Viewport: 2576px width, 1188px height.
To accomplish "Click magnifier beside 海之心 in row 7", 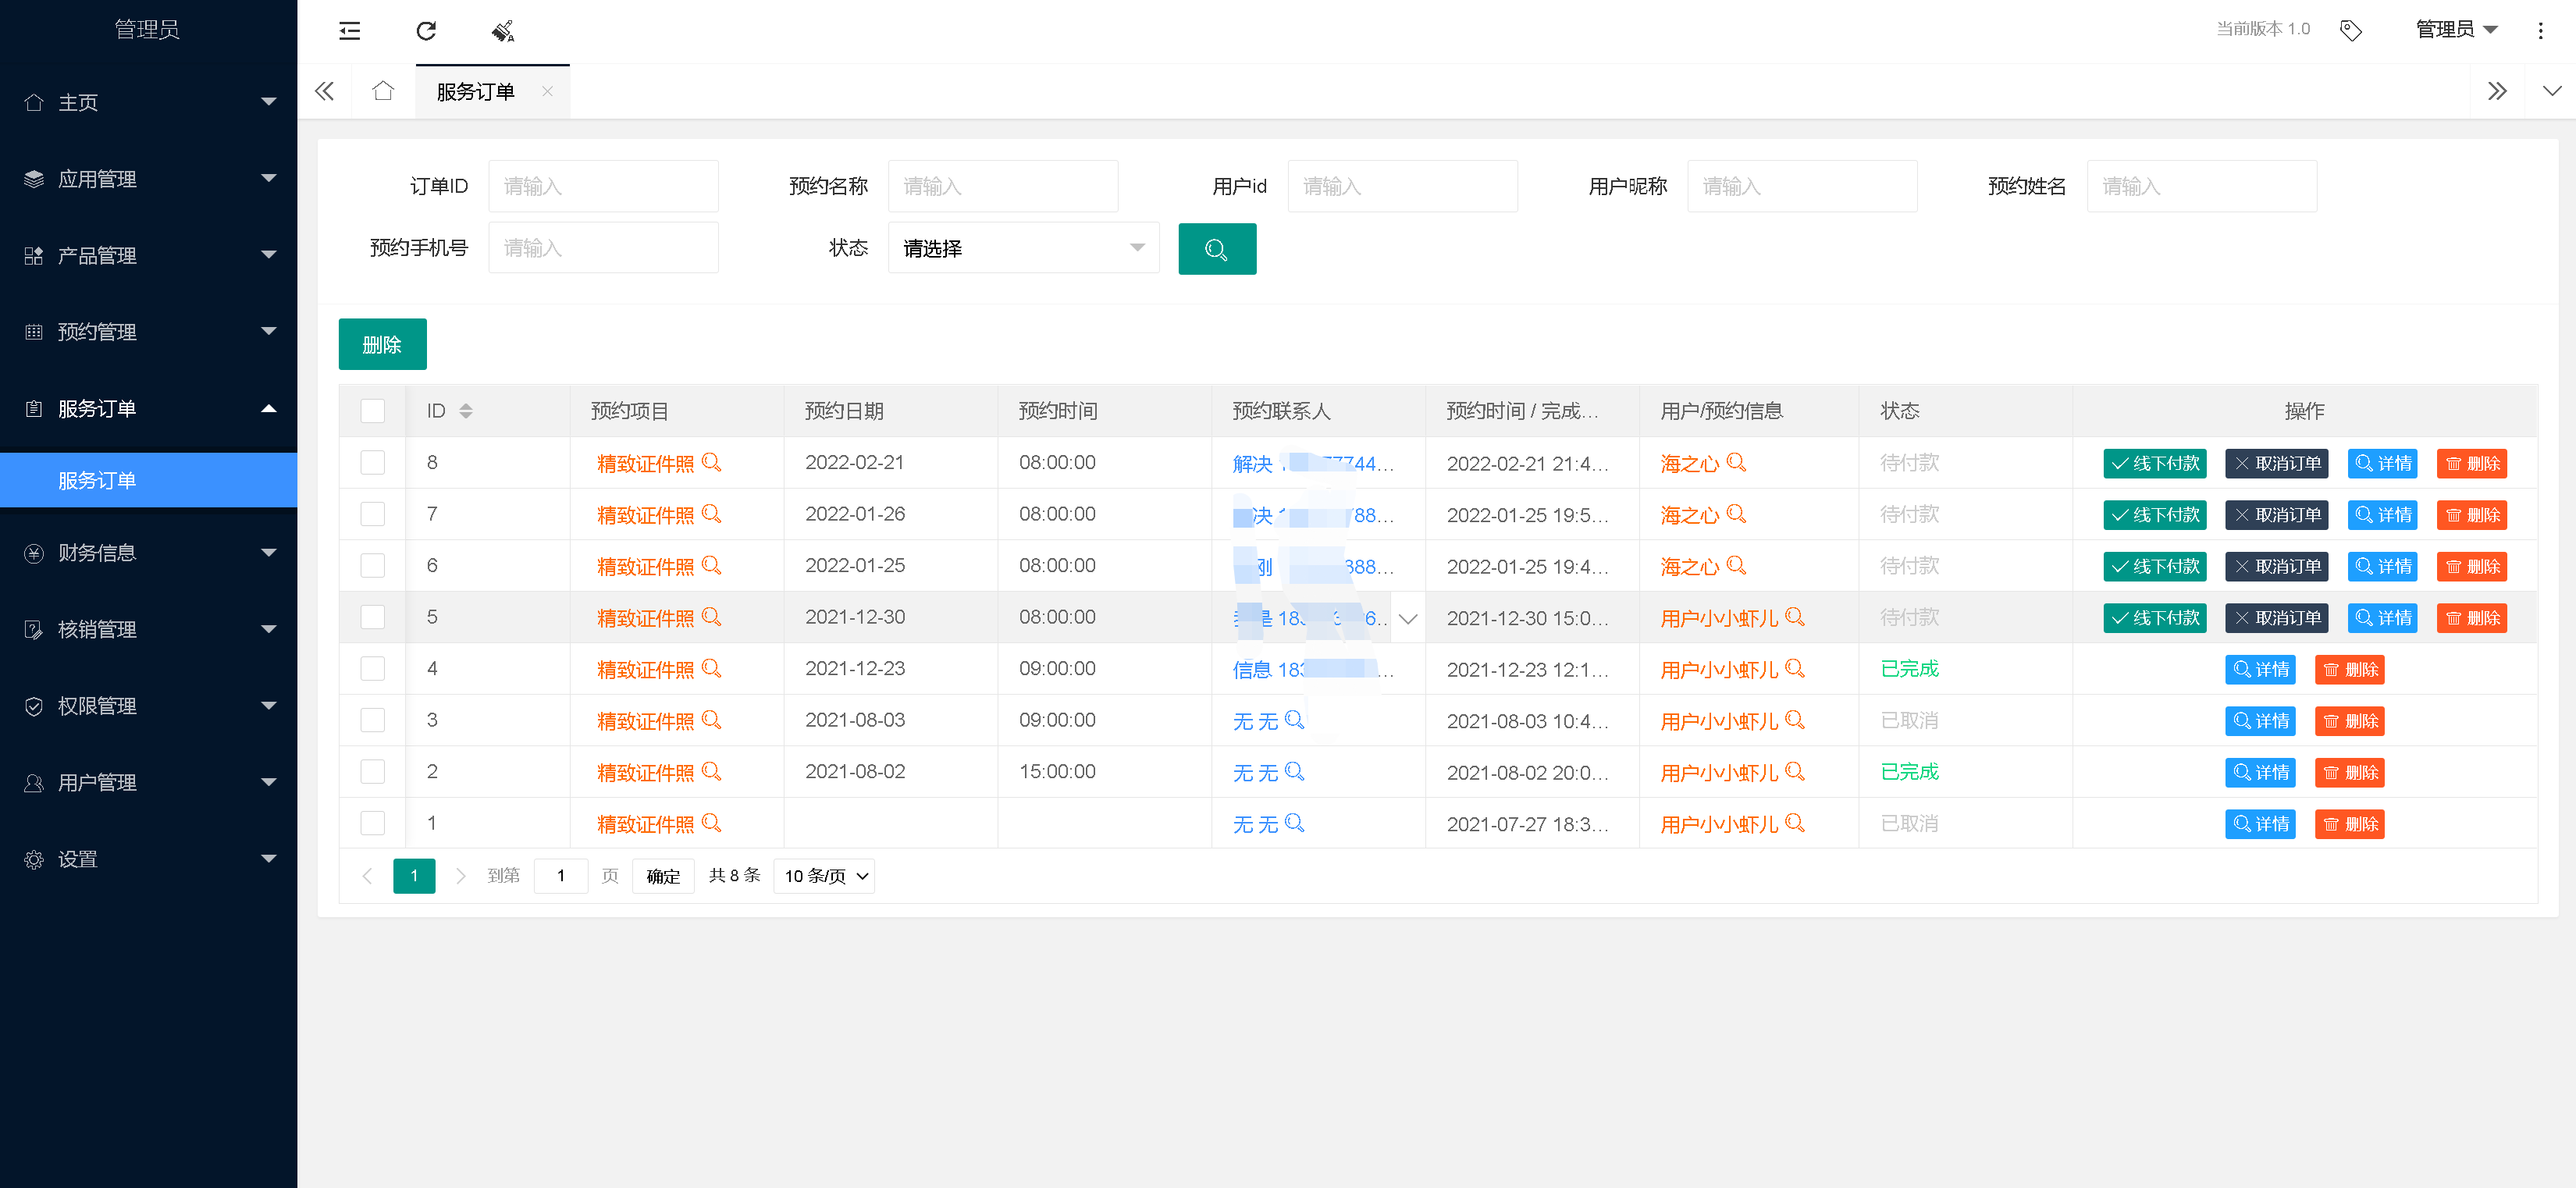I will (1736, 514).
